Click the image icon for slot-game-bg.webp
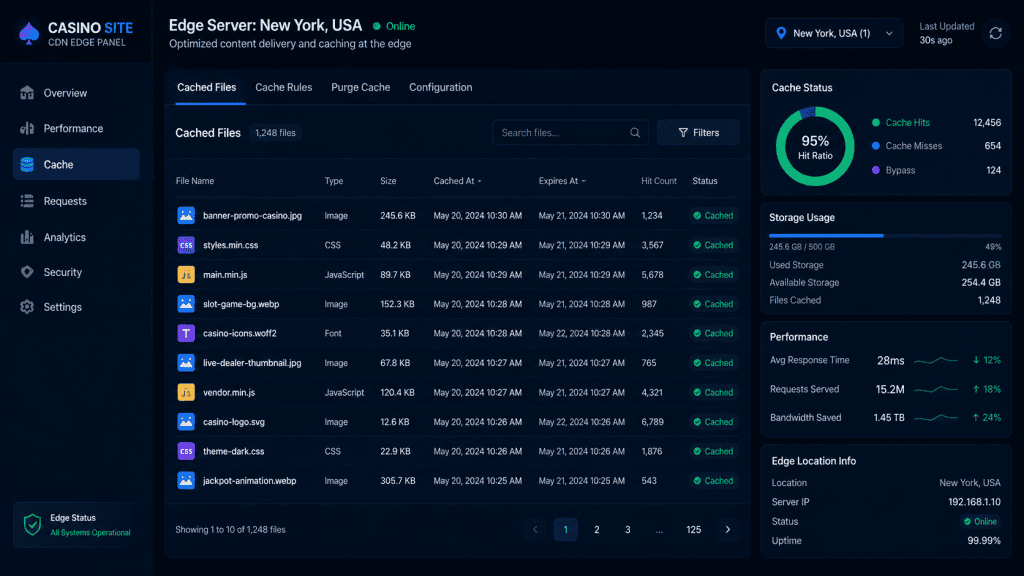This screenshot has height=576, width=1024. pyautogui.click(x=186, y=304)
